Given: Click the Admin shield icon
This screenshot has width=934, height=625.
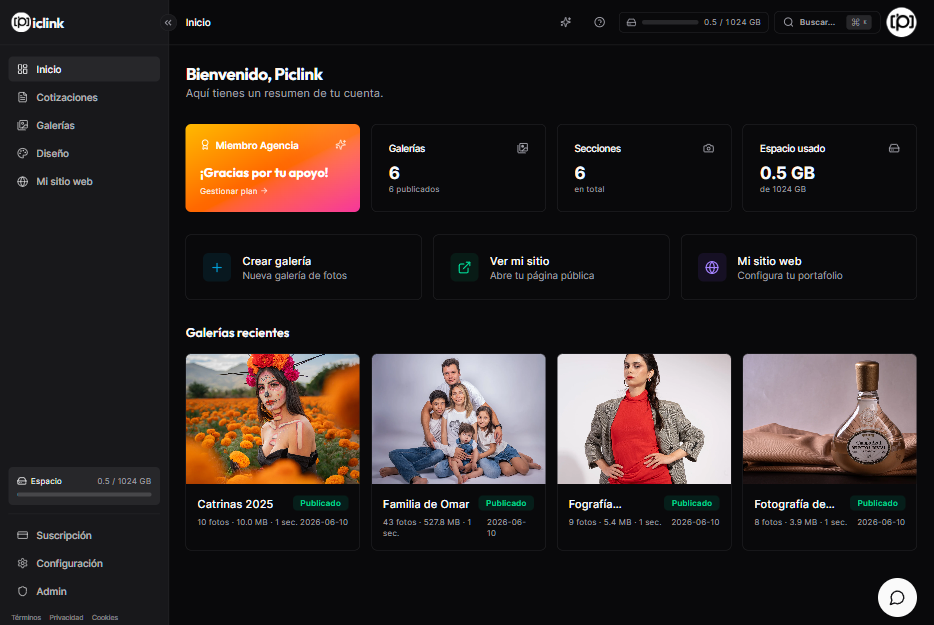Looking at the screenshot, I should coord(23,591).
